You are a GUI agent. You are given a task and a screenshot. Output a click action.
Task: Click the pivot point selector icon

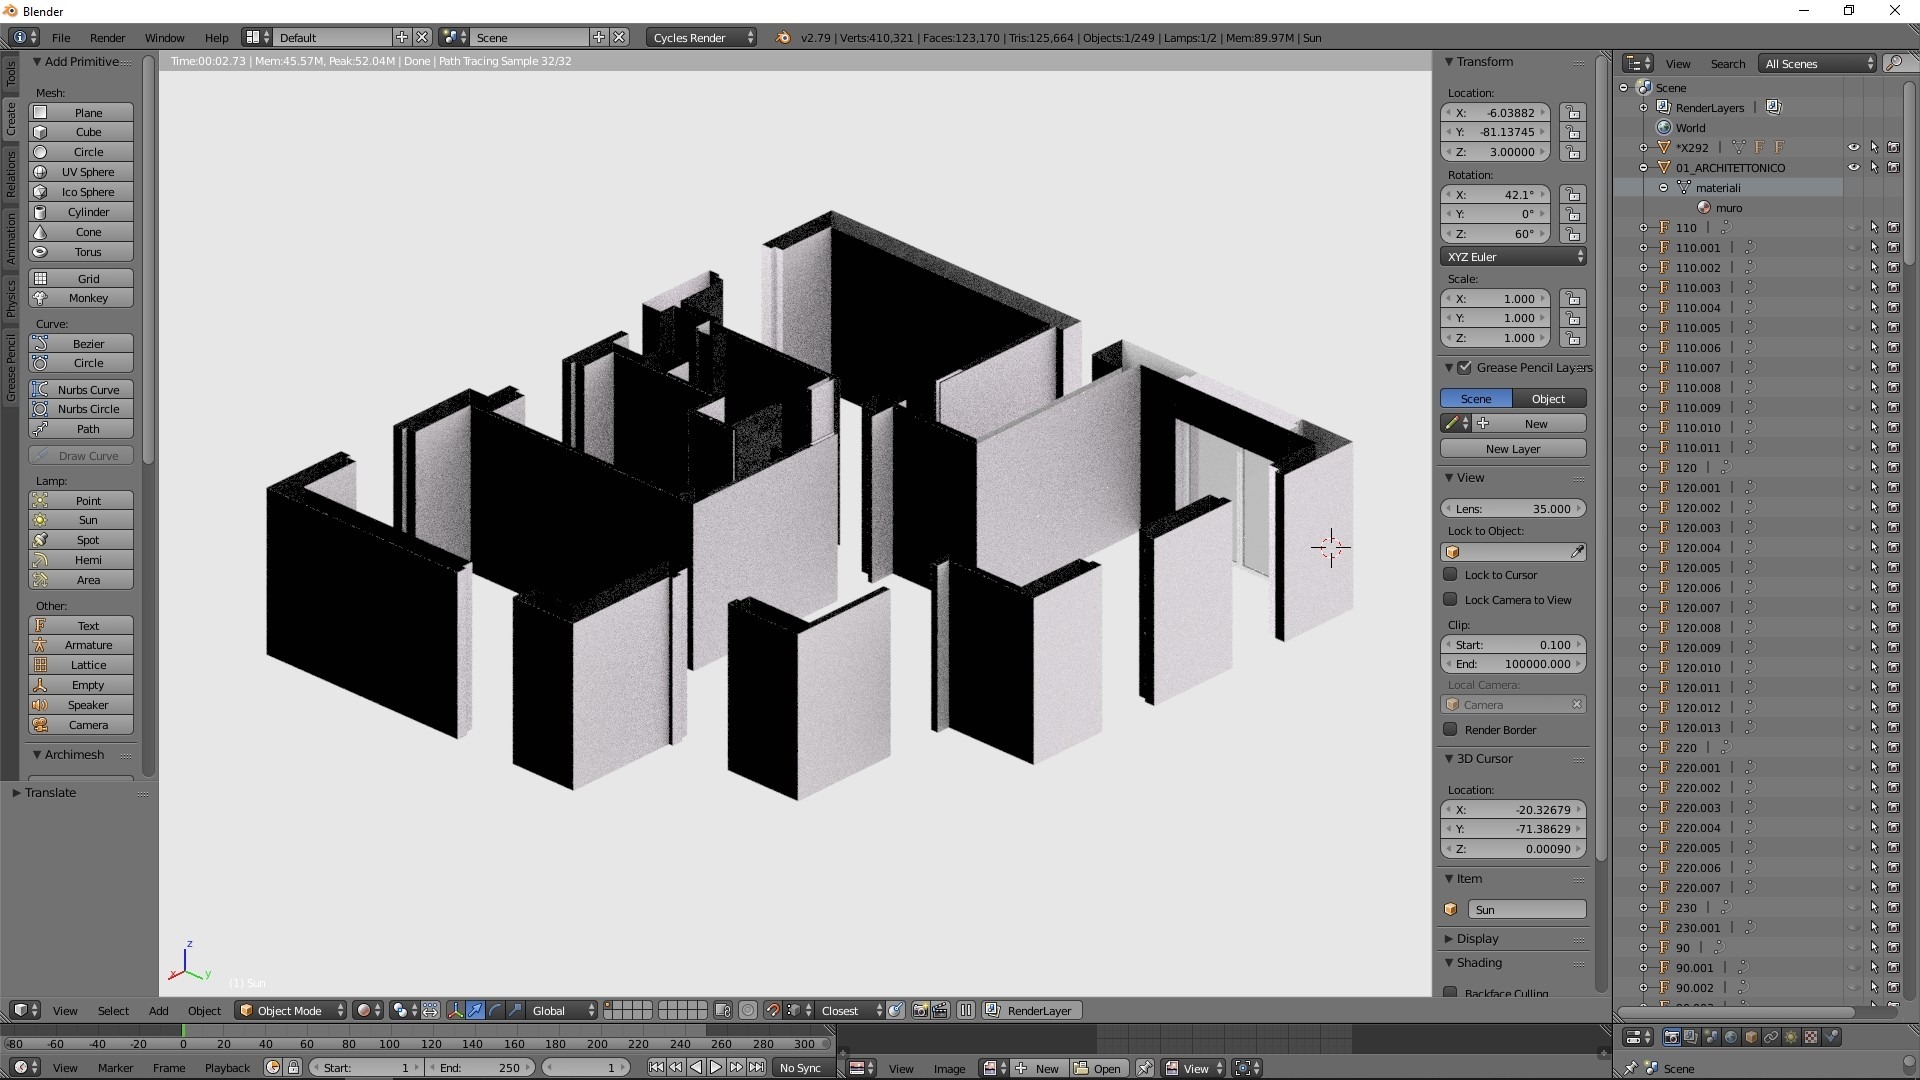[404, 1011]
